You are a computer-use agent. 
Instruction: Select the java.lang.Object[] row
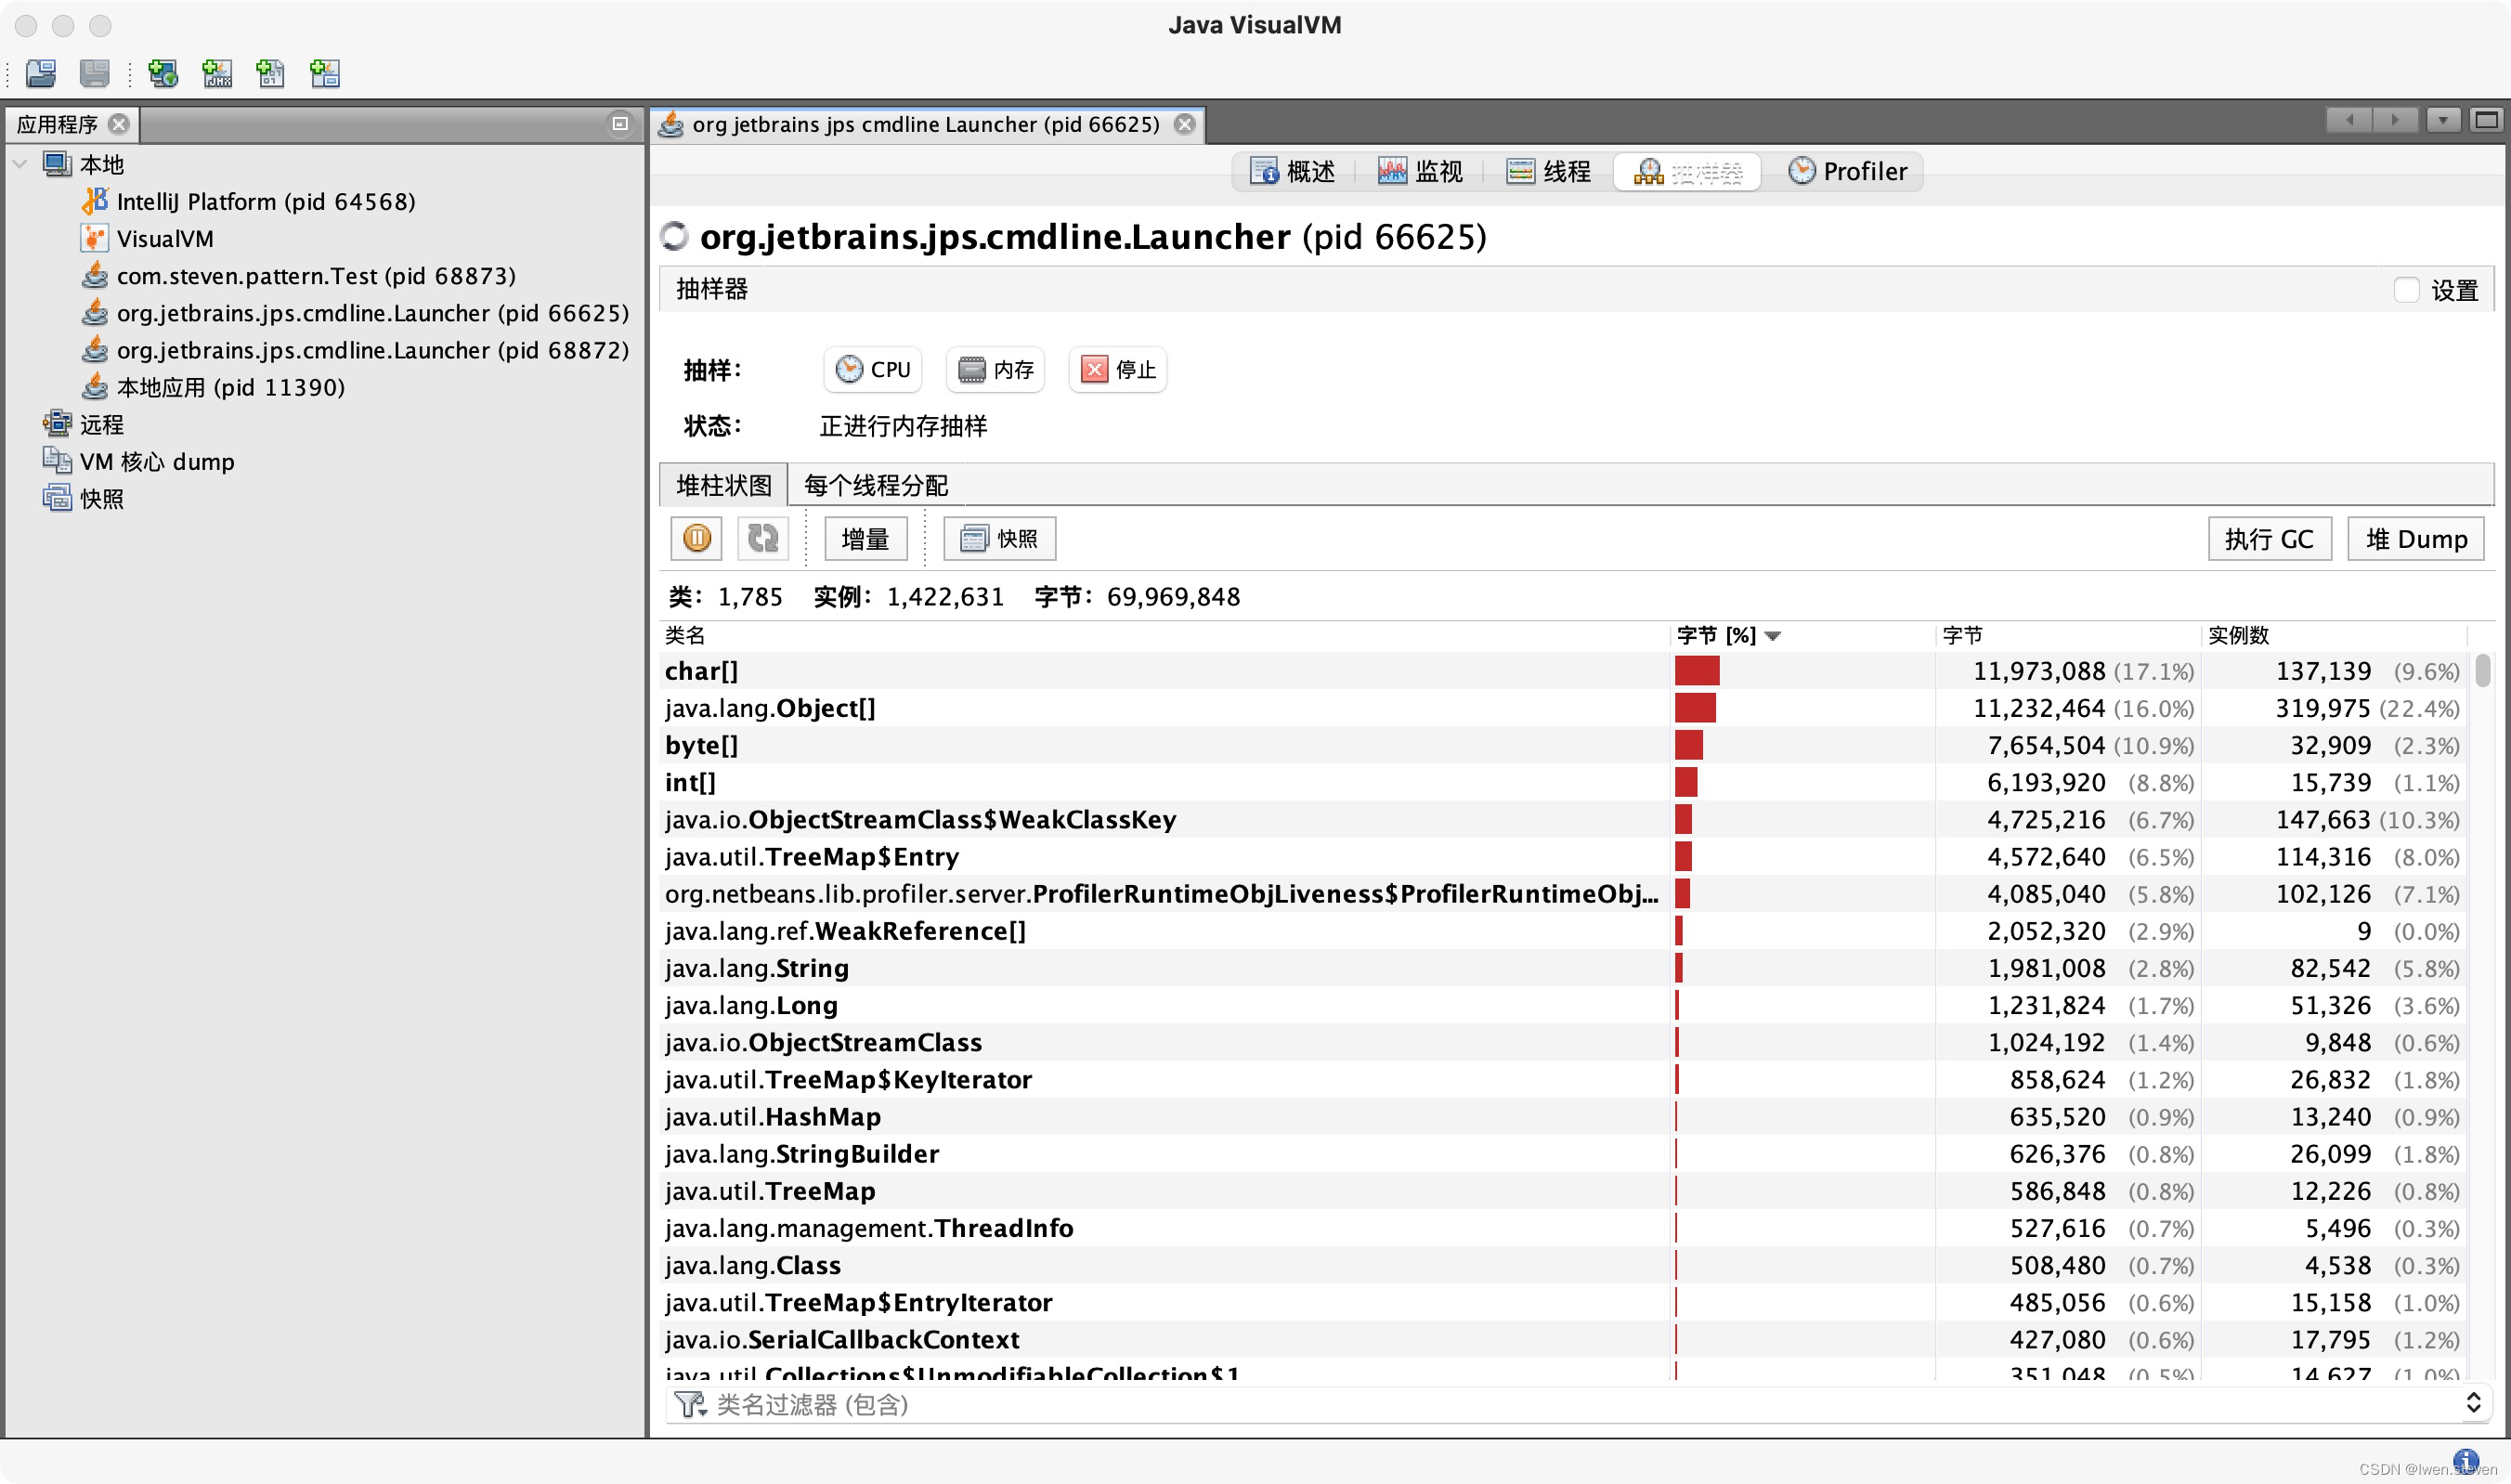click(x=1565, y=708)
